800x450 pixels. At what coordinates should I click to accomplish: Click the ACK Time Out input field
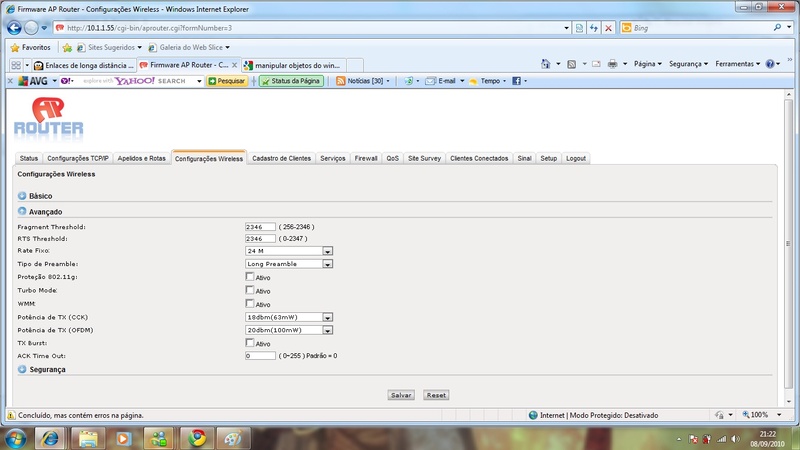click(x=260, y=356)
